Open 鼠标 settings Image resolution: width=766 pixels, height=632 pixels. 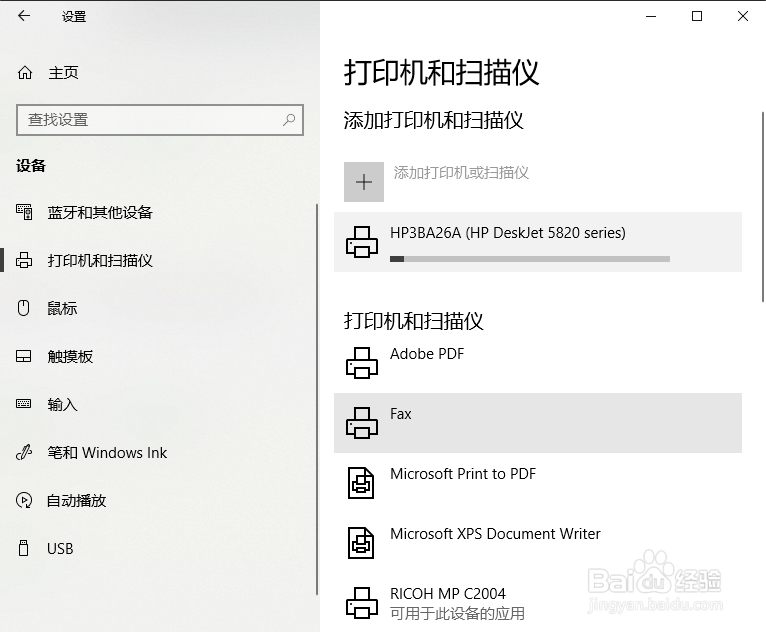click(62, 308)
